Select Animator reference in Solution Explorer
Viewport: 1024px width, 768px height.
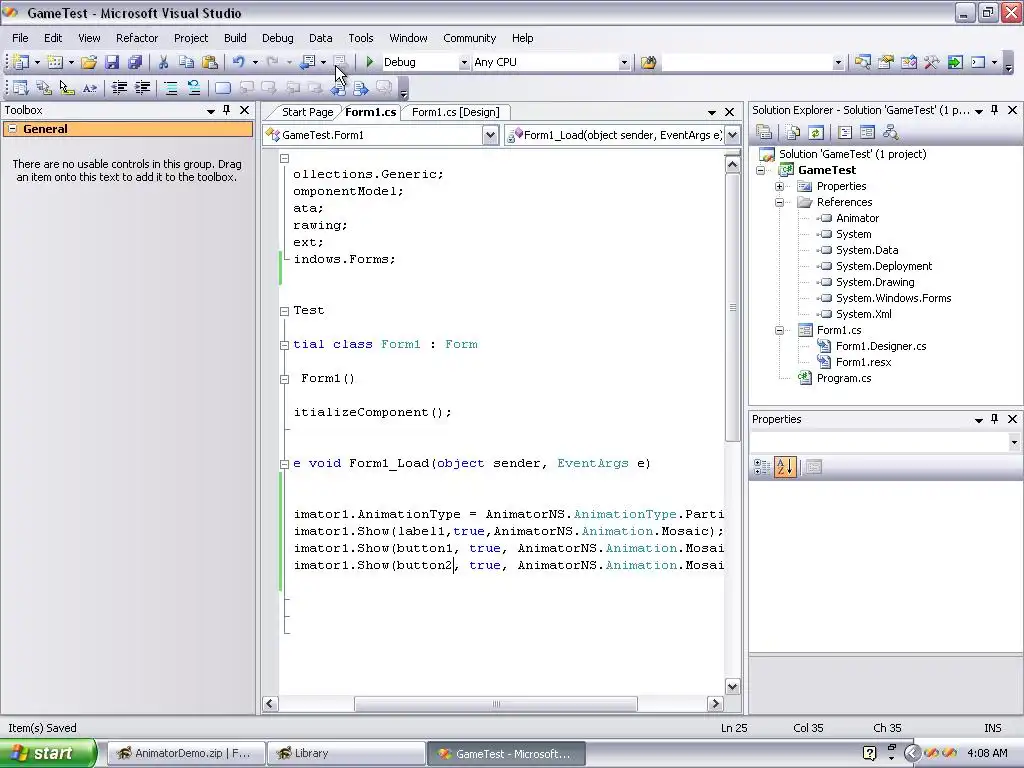point(857,218)
